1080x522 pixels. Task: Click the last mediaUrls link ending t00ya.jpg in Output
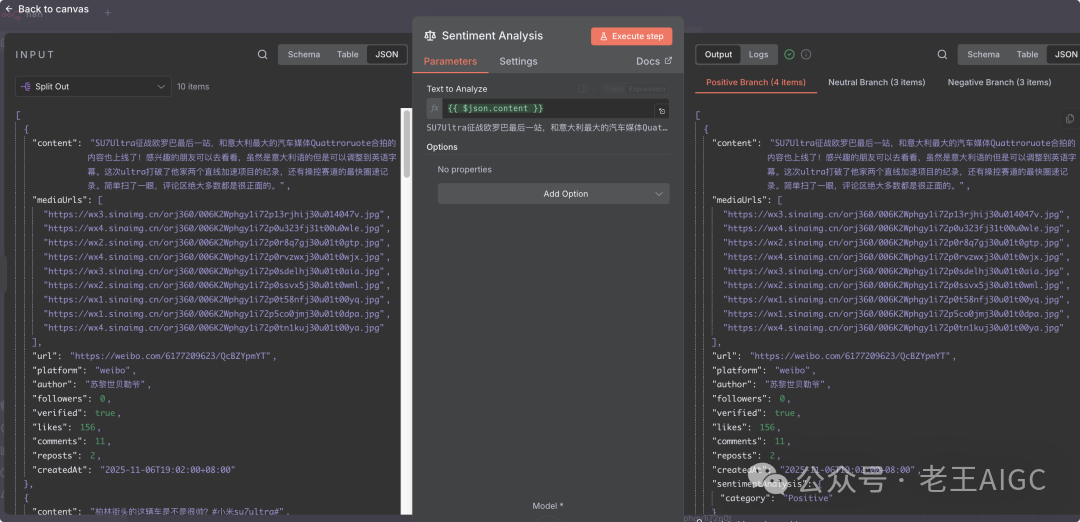point(894,328)
